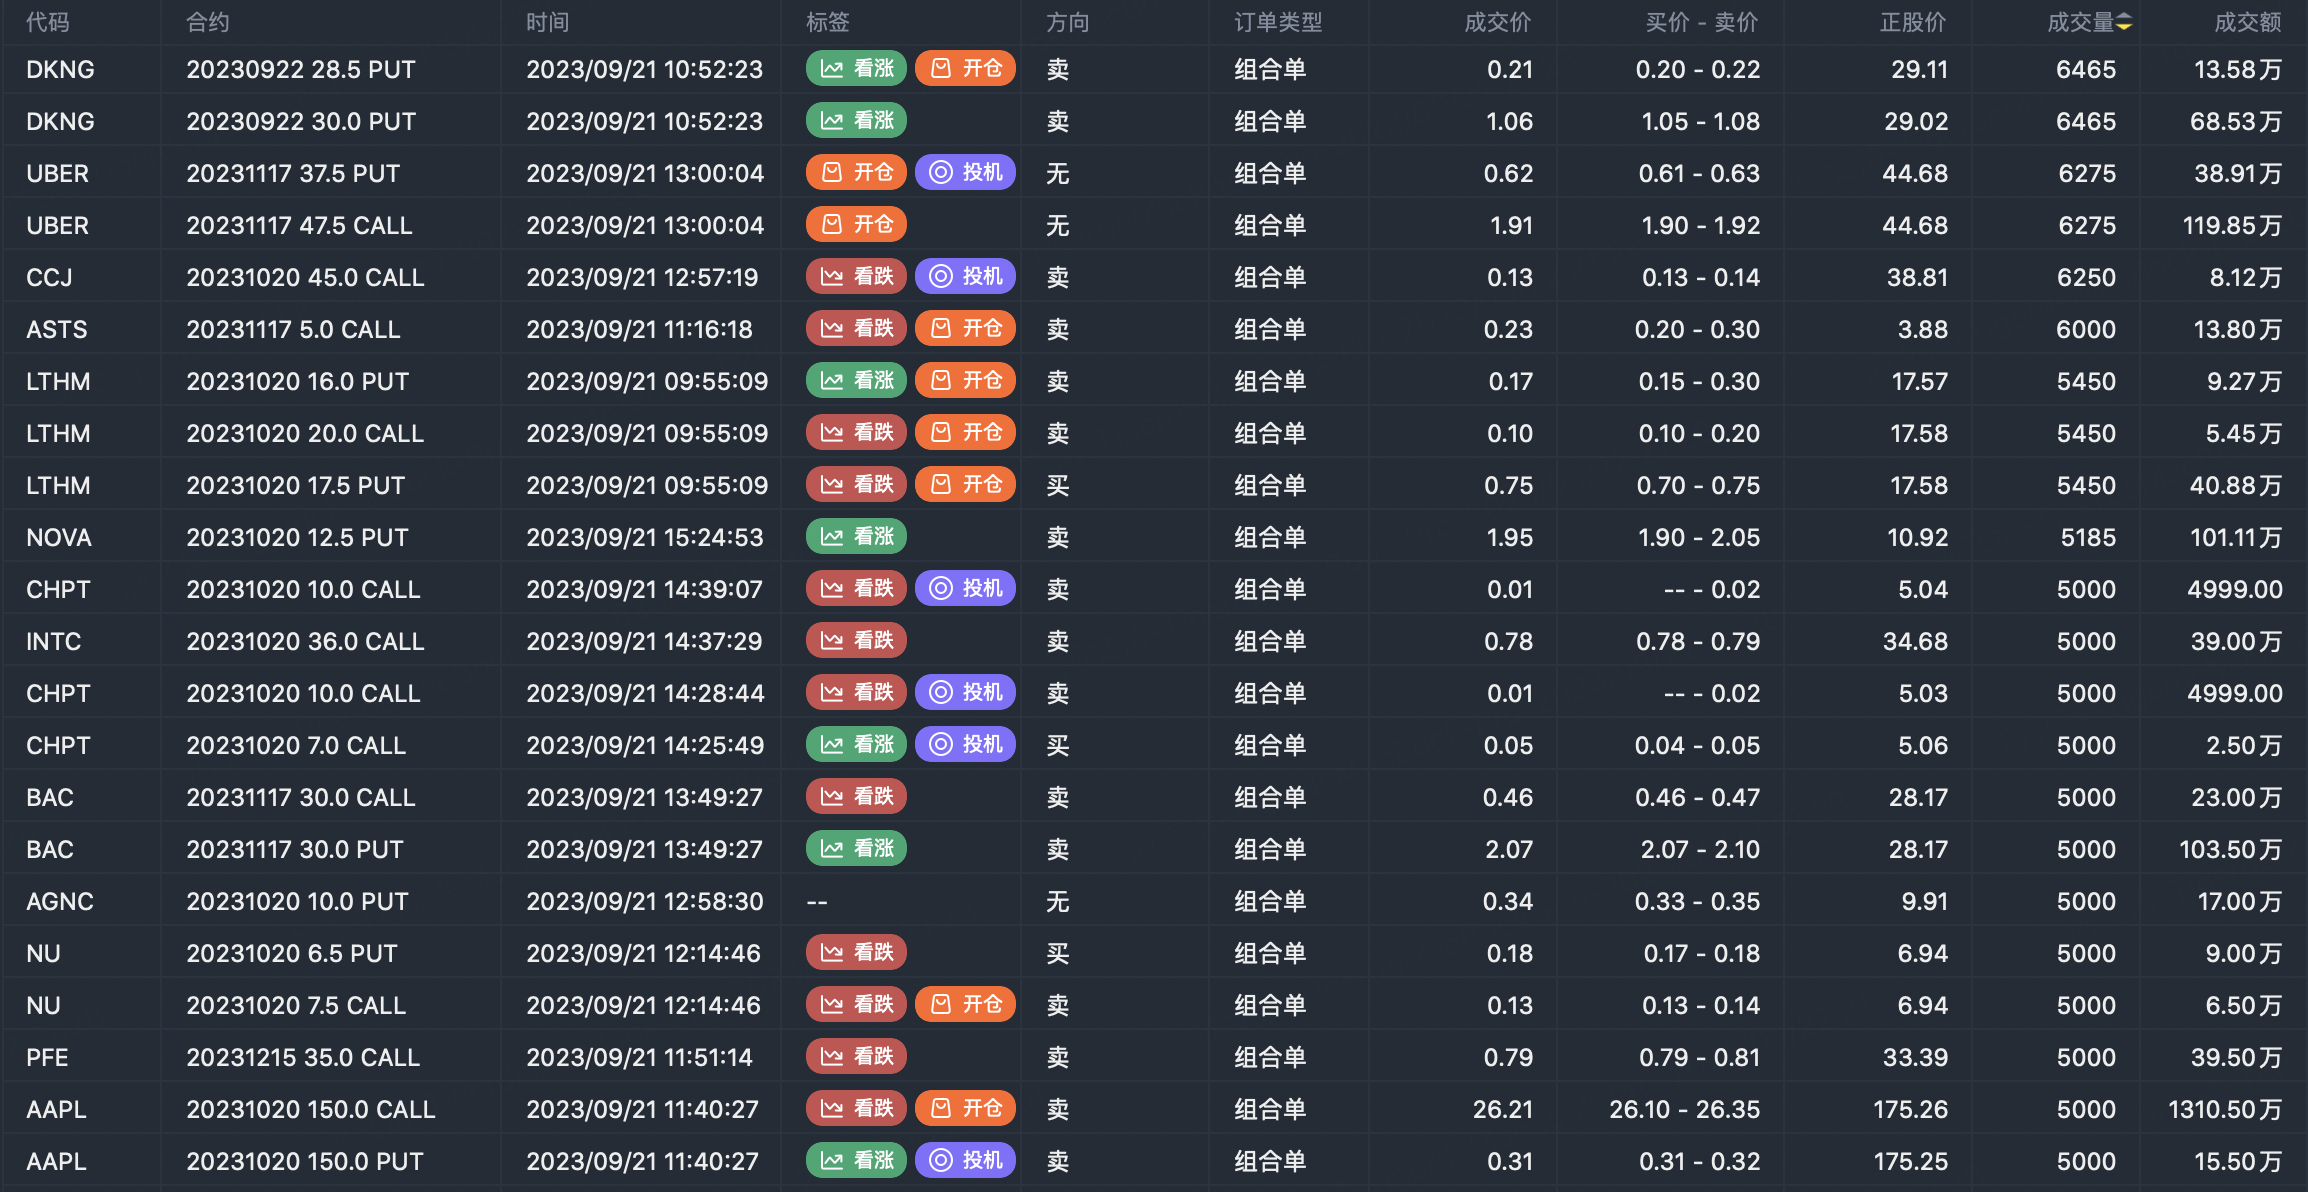
Task: Click the 开仓 tag in DKNG 28.5 PUT row
Action: coord(966,68)
